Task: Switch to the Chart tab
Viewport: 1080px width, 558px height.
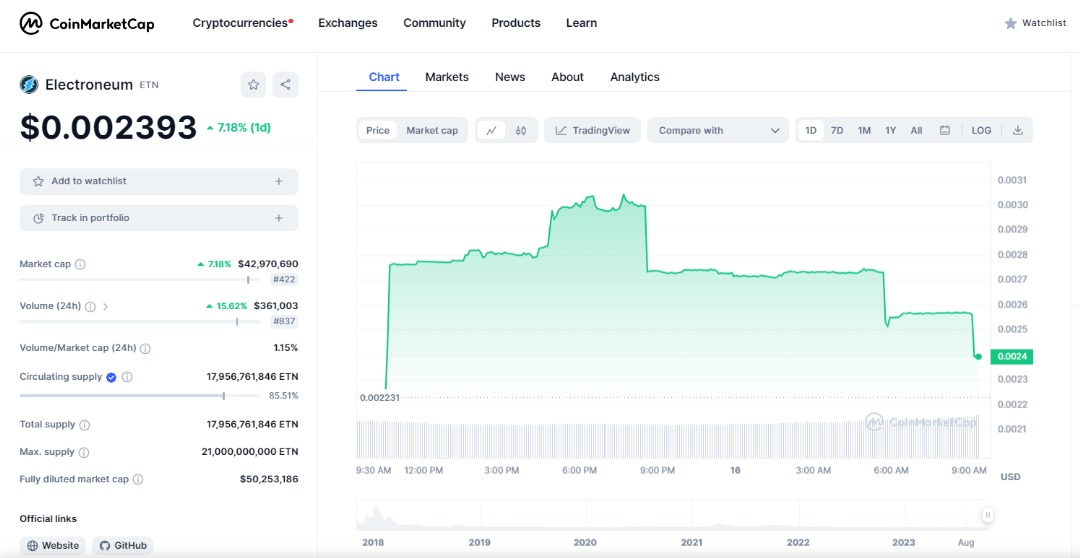Action: (384, 77)
